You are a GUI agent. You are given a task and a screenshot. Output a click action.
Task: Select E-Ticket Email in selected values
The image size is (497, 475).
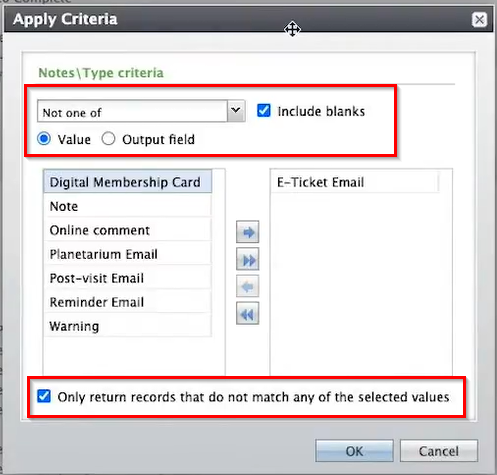tap(355, 182)
